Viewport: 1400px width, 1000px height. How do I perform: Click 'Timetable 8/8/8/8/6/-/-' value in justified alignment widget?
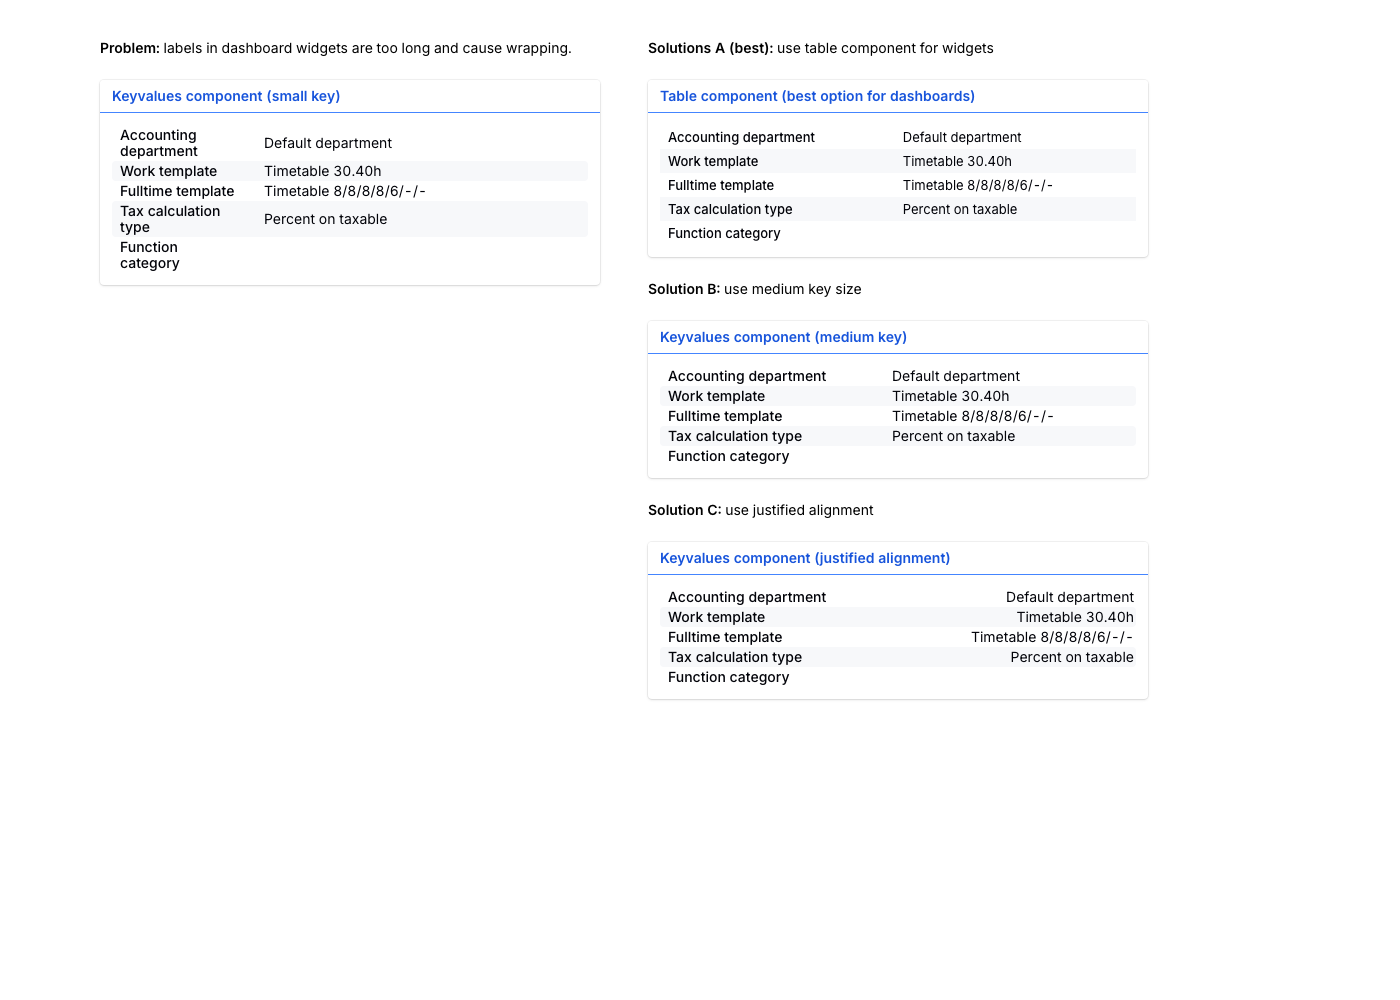1051,637
